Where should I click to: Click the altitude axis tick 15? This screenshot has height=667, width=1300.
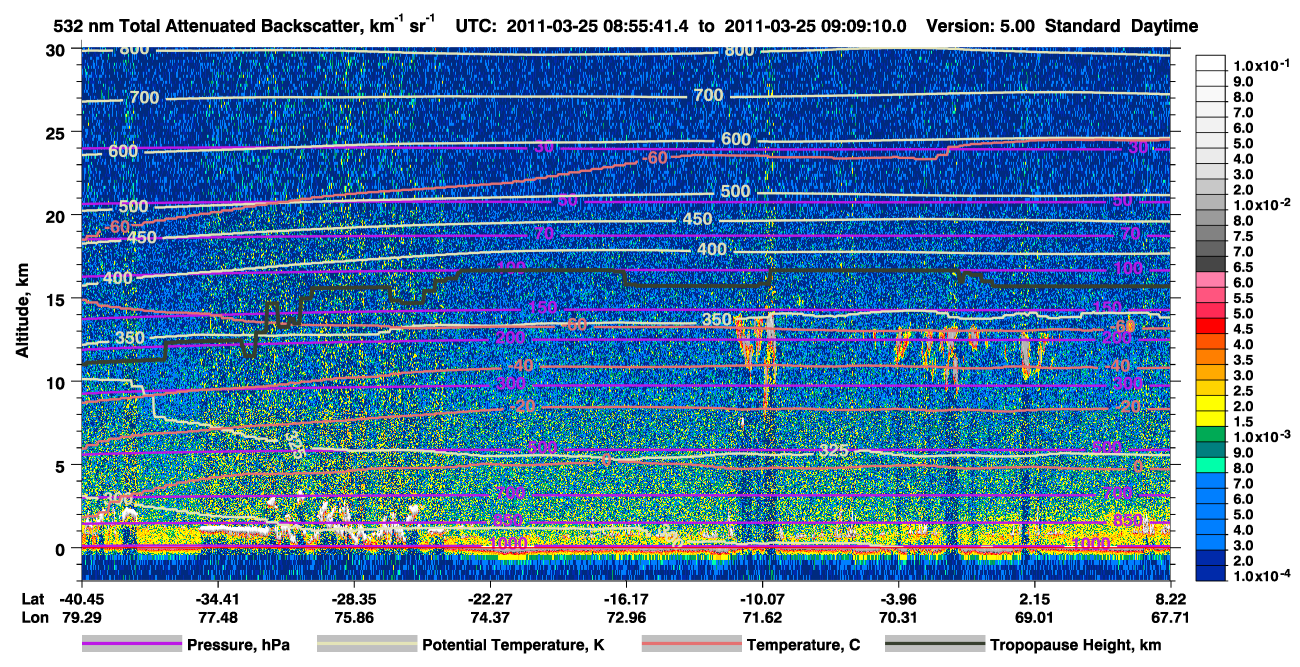pyautogui.click(x=57, y=298)
